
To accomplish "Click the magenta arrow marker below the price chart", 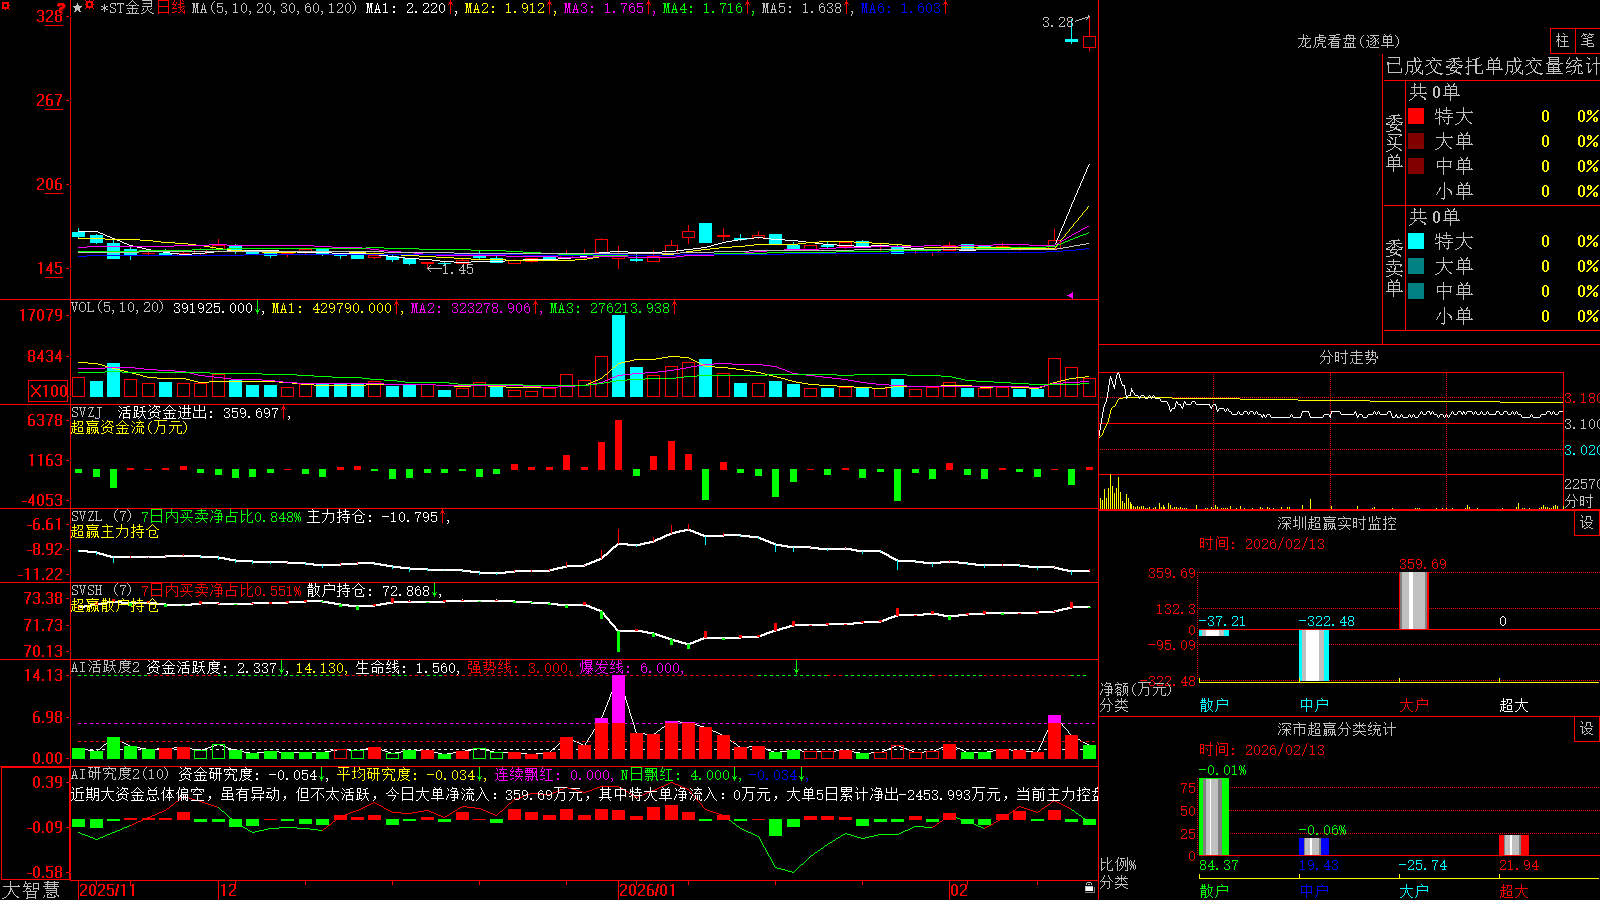I will coord(1070,295).
